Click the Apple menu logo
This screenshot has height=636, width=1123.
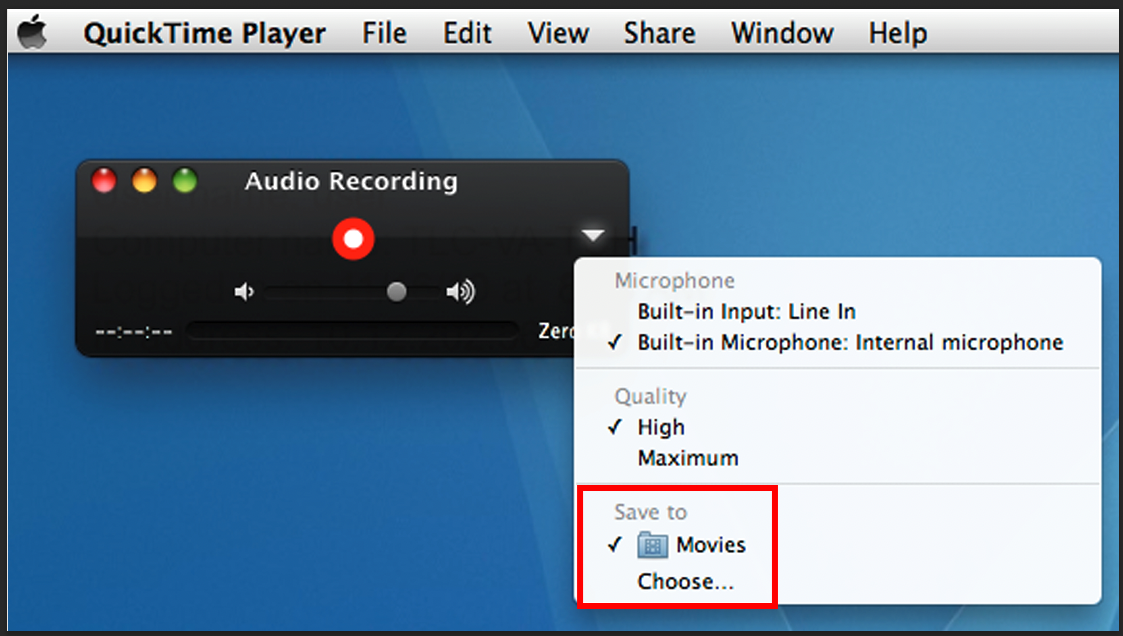pyautogui.click(x=32, y=33)
